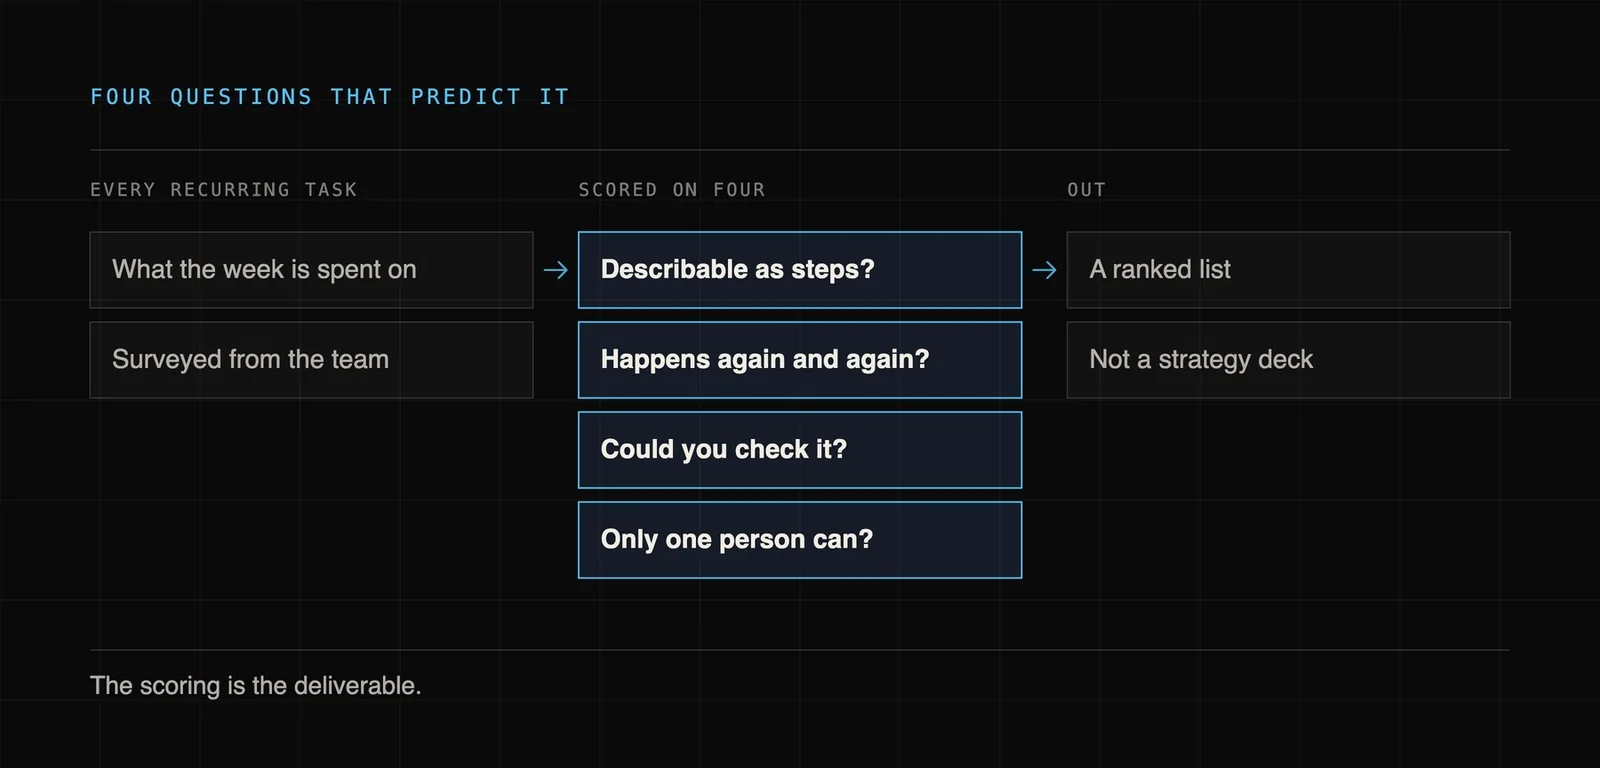Select the "Describable as steps?" box
1600x768 pixels.
pos(800,270)
